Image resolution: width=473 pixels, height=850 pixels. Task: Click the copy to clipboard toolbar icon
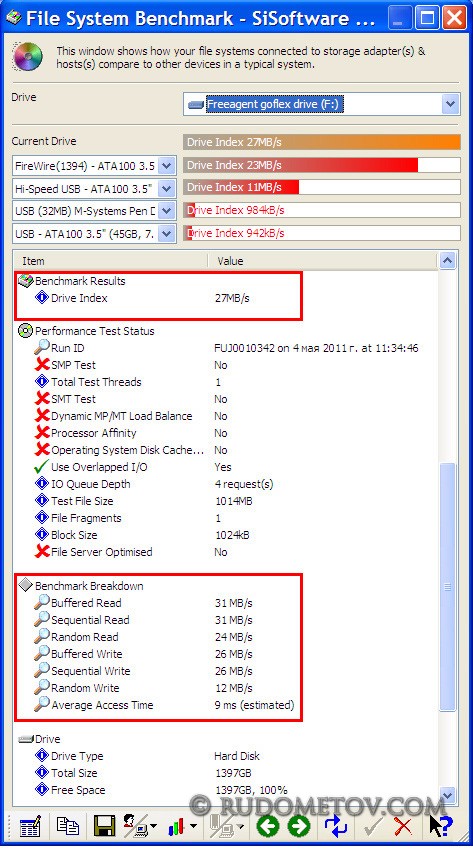pyautogui.click(x=68, y=826)
